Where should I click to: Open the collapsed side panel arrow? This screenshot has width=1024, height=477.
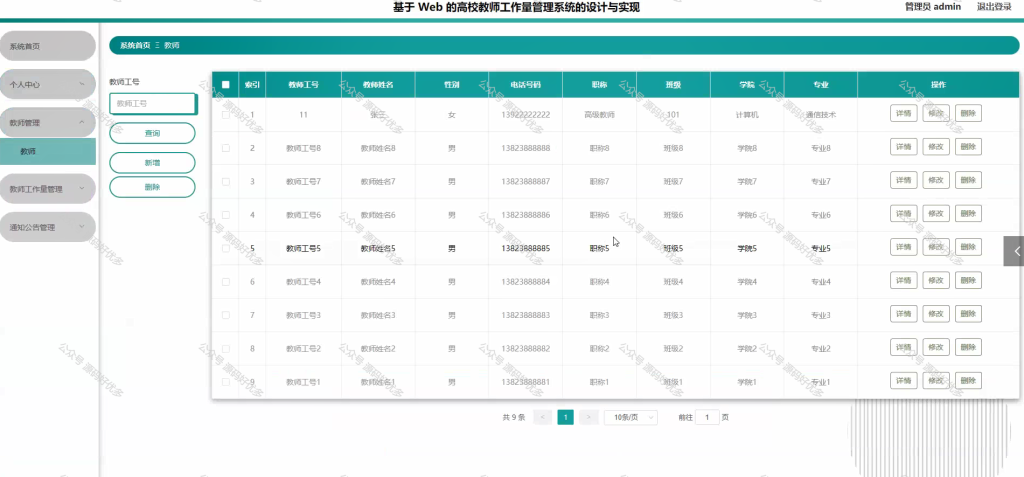point(1014,251)
